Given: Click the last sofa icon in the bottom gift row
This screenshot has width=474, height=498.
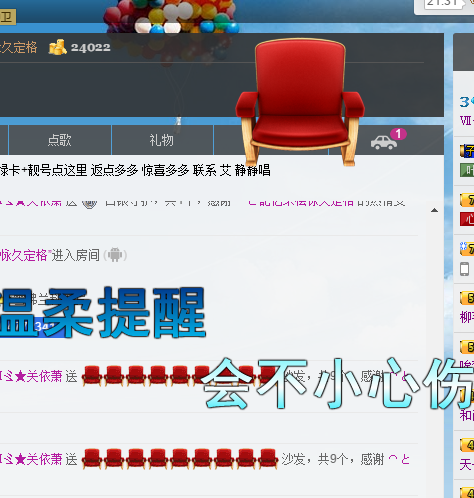Looking at the screenshot, I should 268,459.
